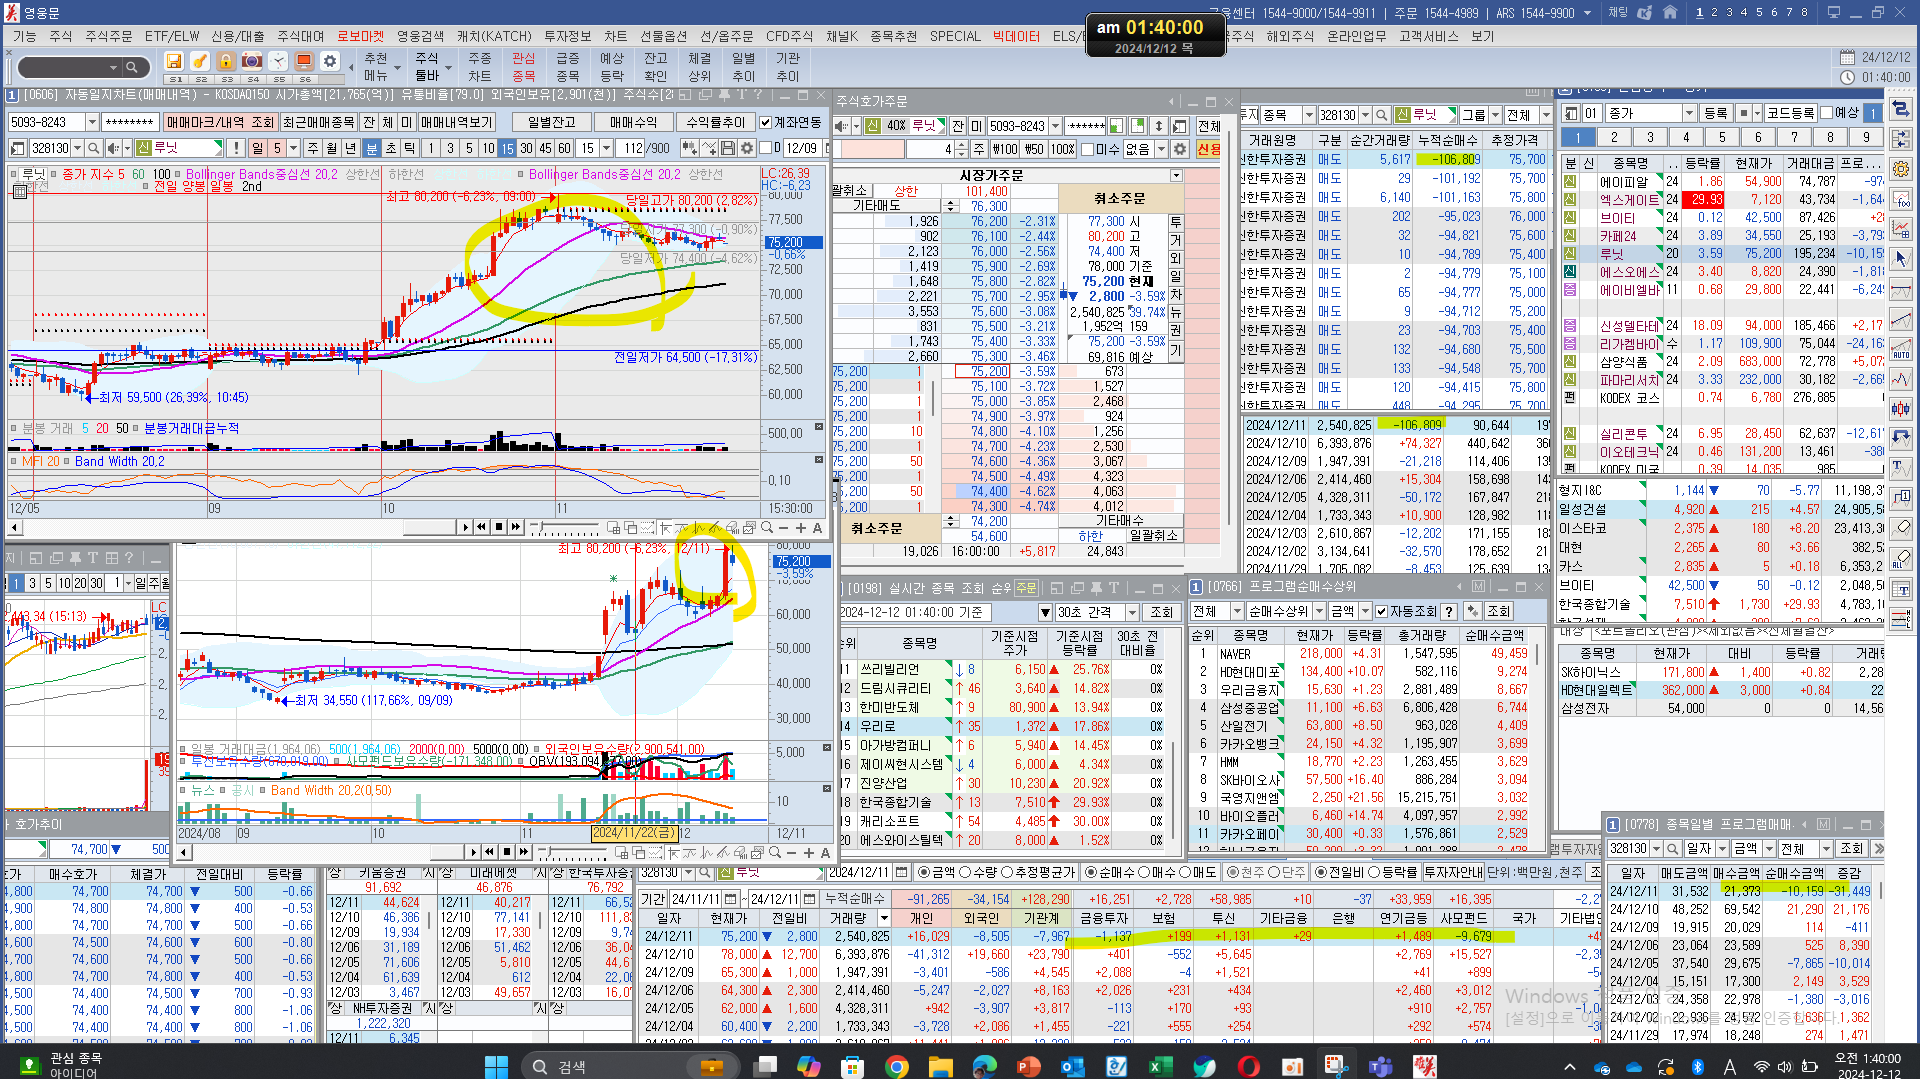Select the 추정평균가 radio button
The image size is (1920, 1079).
point(1007,872)
